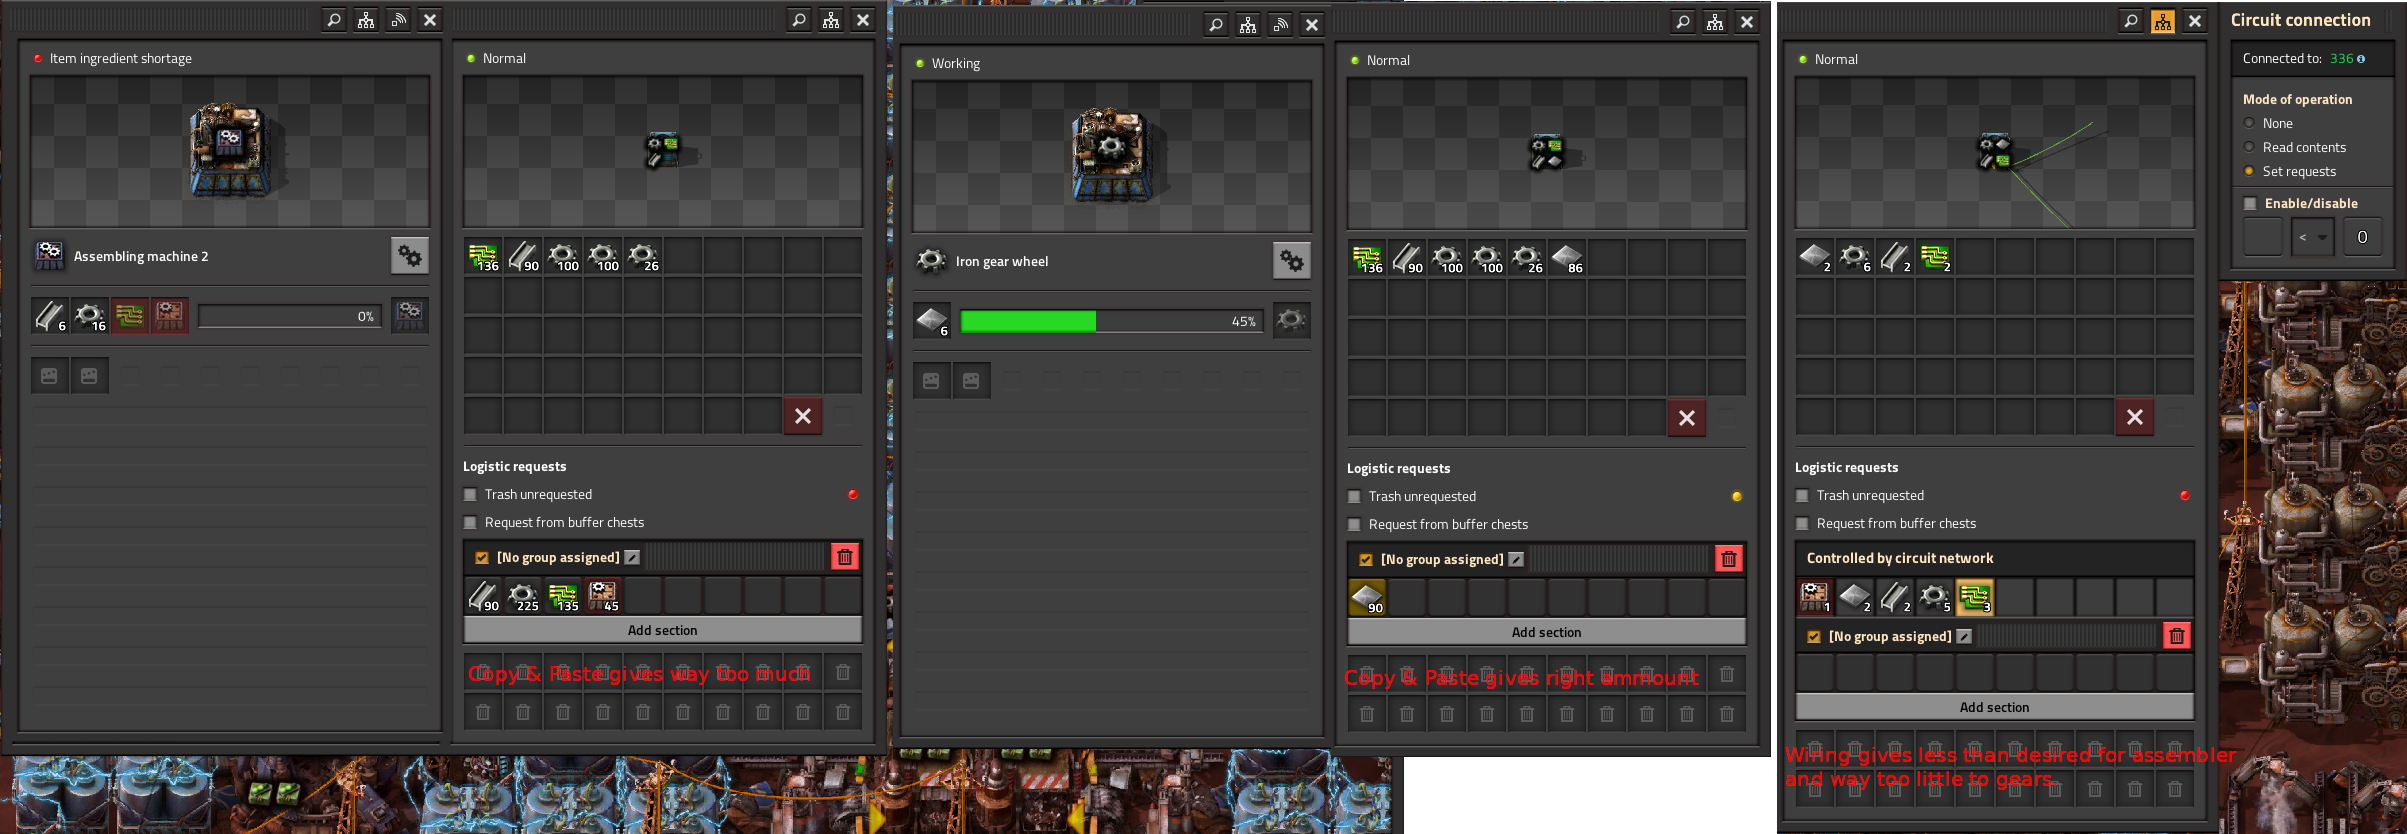Select Set requests mode of operation

tap(2250, 171)
